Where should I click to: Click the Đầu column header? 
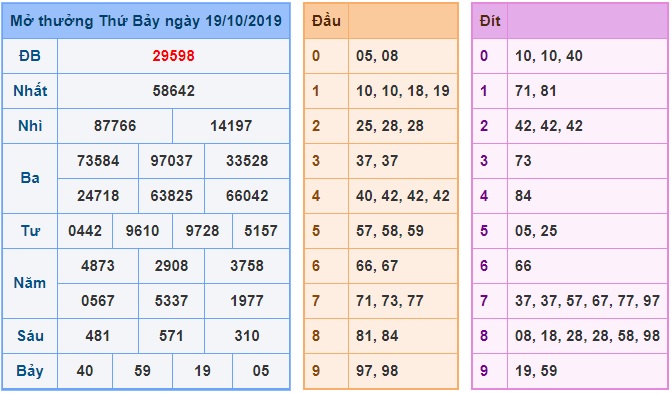[x=326, y=21]
